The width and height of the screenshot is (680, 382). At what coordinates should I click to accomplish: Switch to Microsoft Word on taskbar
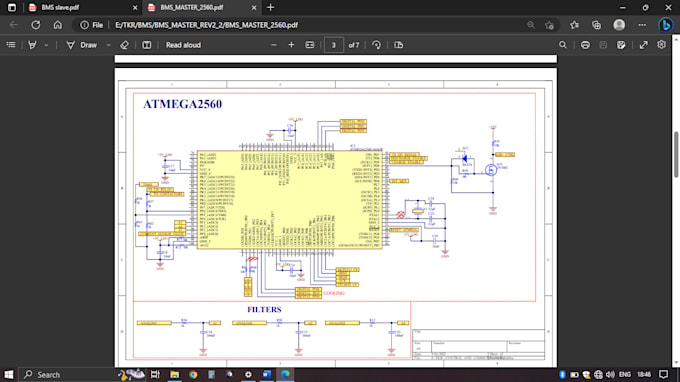pyautogui.click(x=267, y=375)
